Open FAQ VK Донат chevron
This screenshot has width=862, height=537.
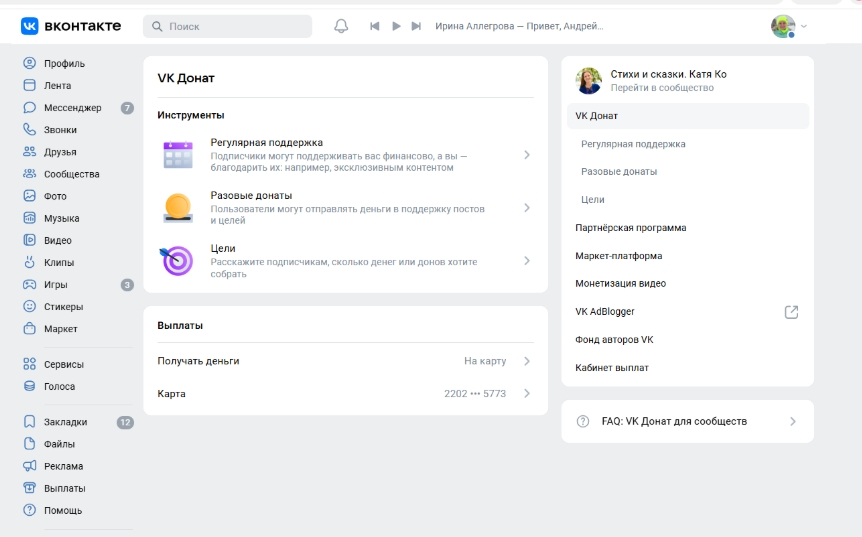tap(793, 422)
